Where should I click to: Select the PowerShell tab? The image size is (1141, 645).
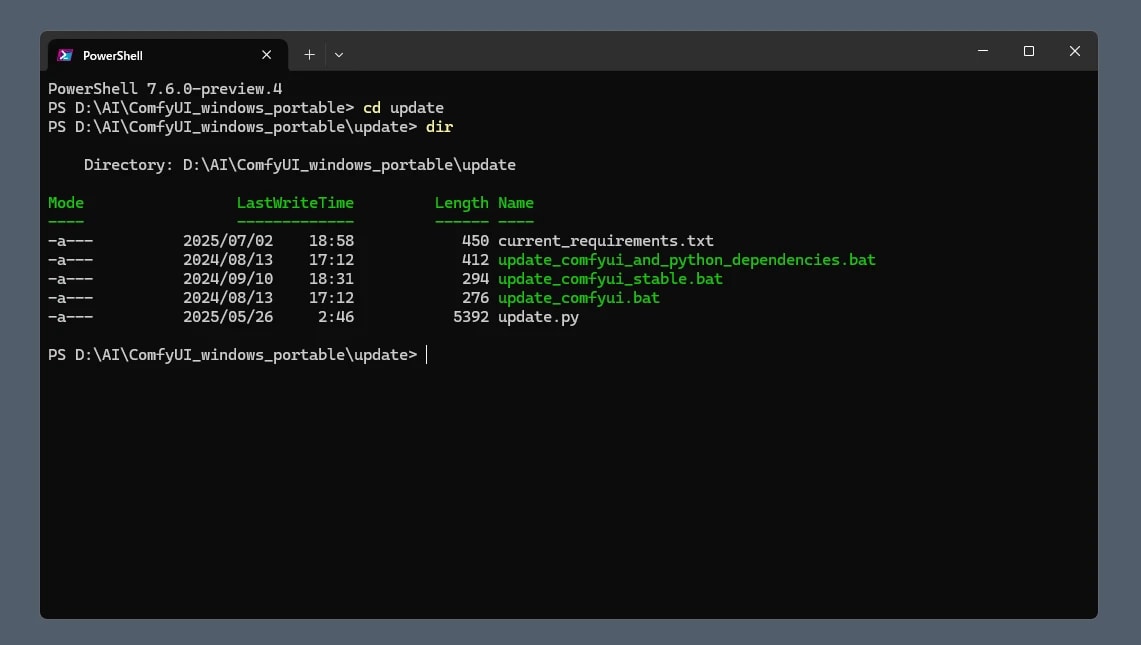pyautogui.click(x=168, y=55)
